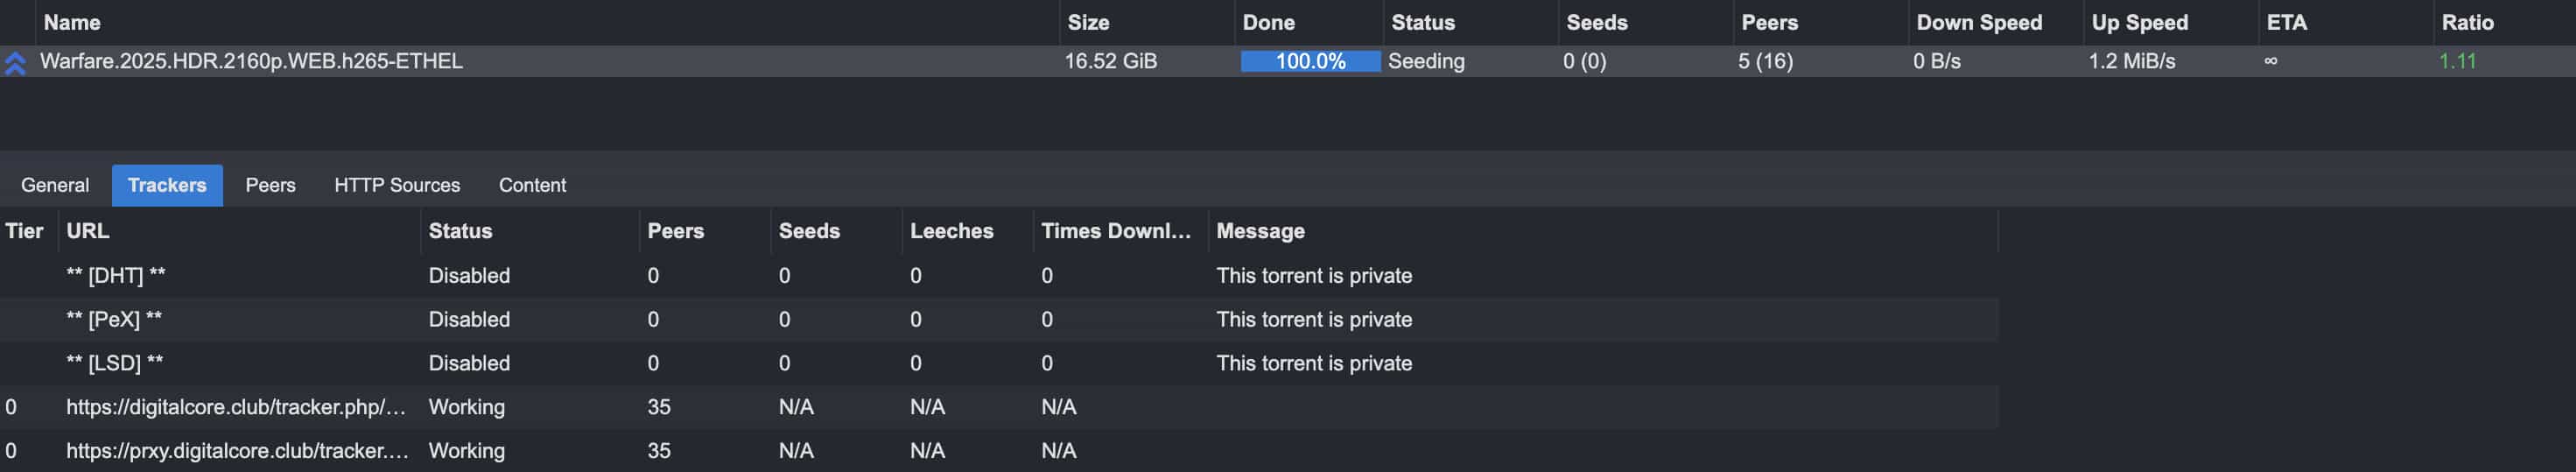Sort trackers by Message column header
This screenshot has height=472, width=2576.
coord(1260,231)
